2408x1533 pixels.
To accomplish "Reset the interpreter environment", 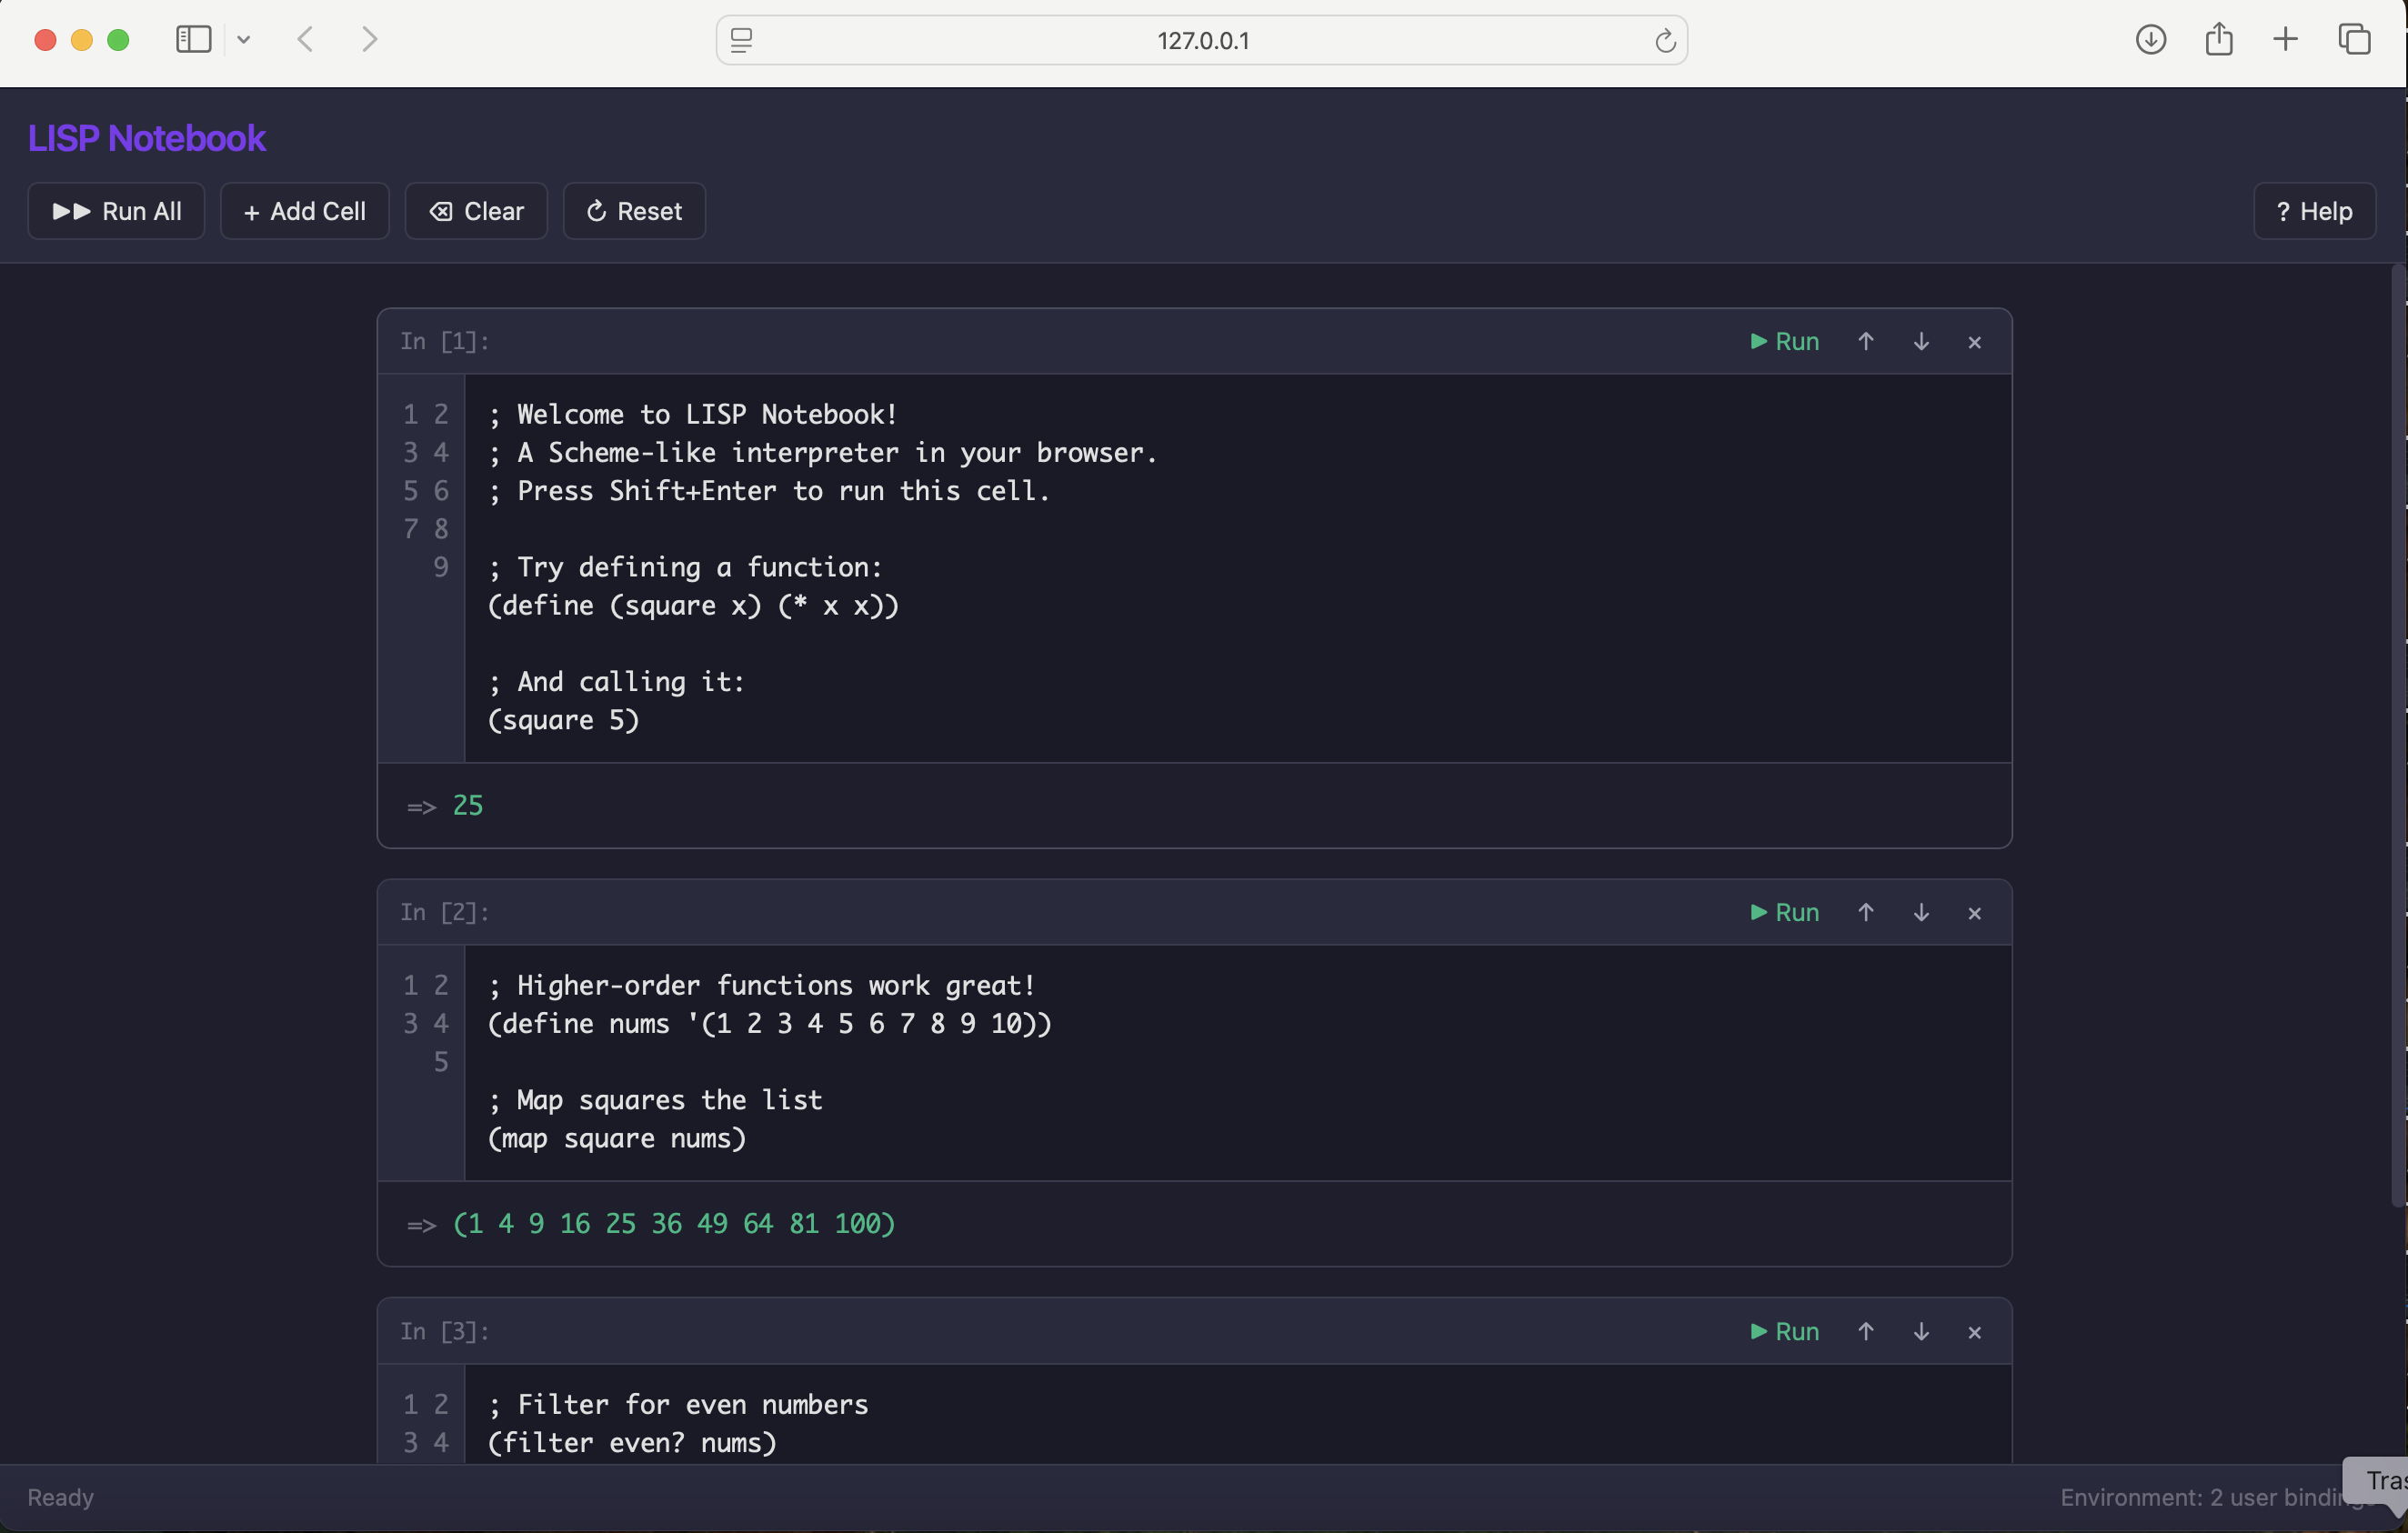I will (x=634, y=211).
